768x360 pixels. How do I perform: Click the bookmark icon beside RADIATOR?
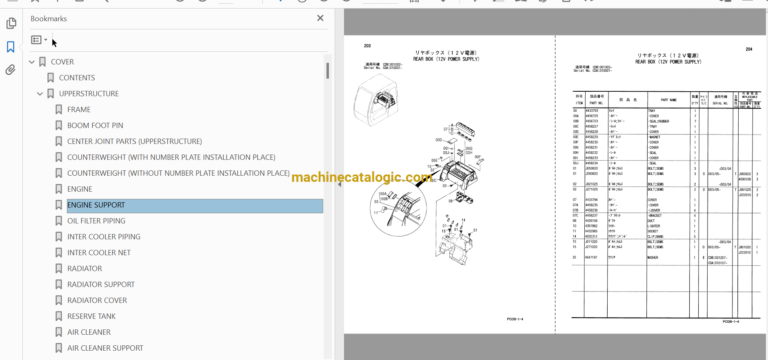[x=59, y=268]
